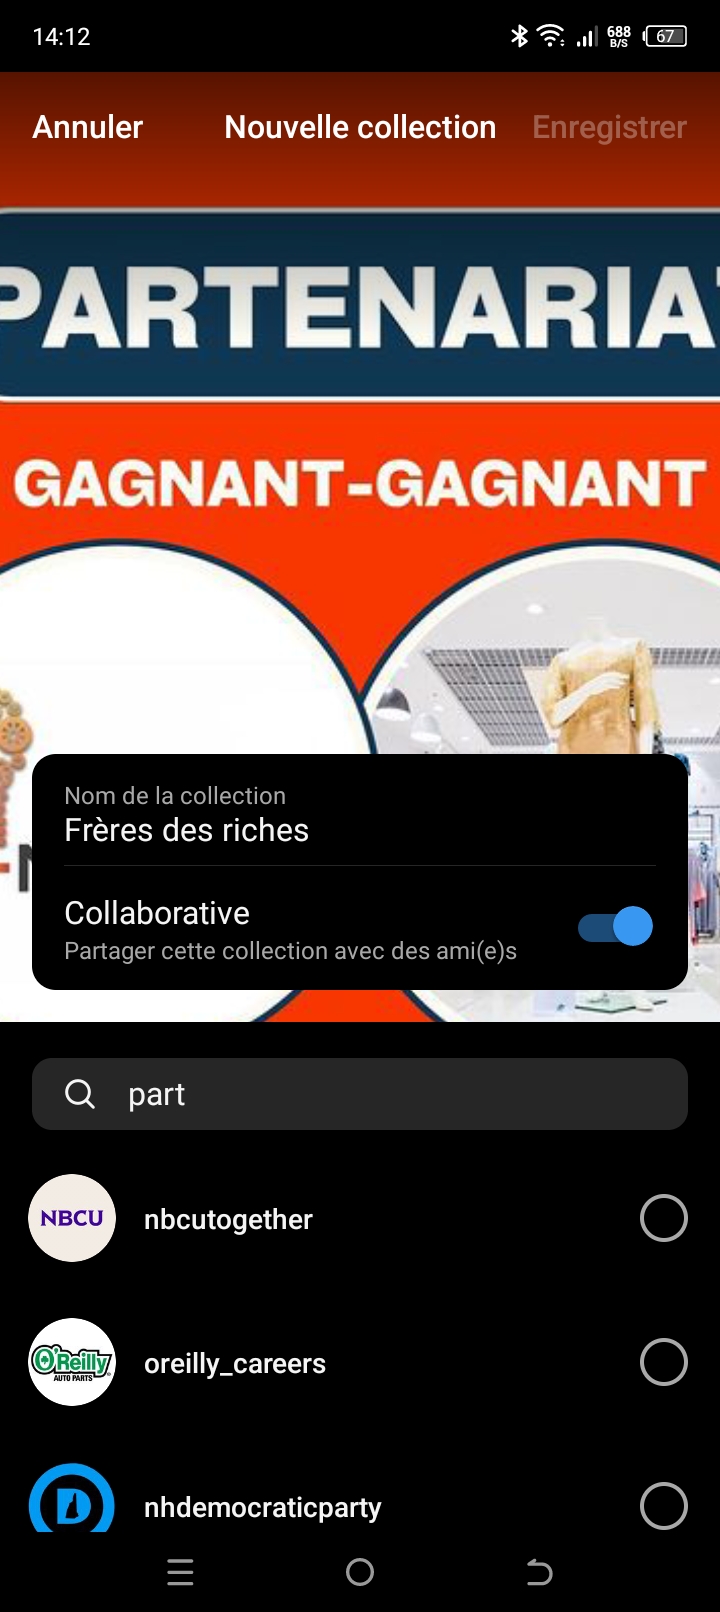Viewport: 720px width, 1612px height.
Task: Select the oreilly_careers username row
Action: click(x=360, y=1362)
